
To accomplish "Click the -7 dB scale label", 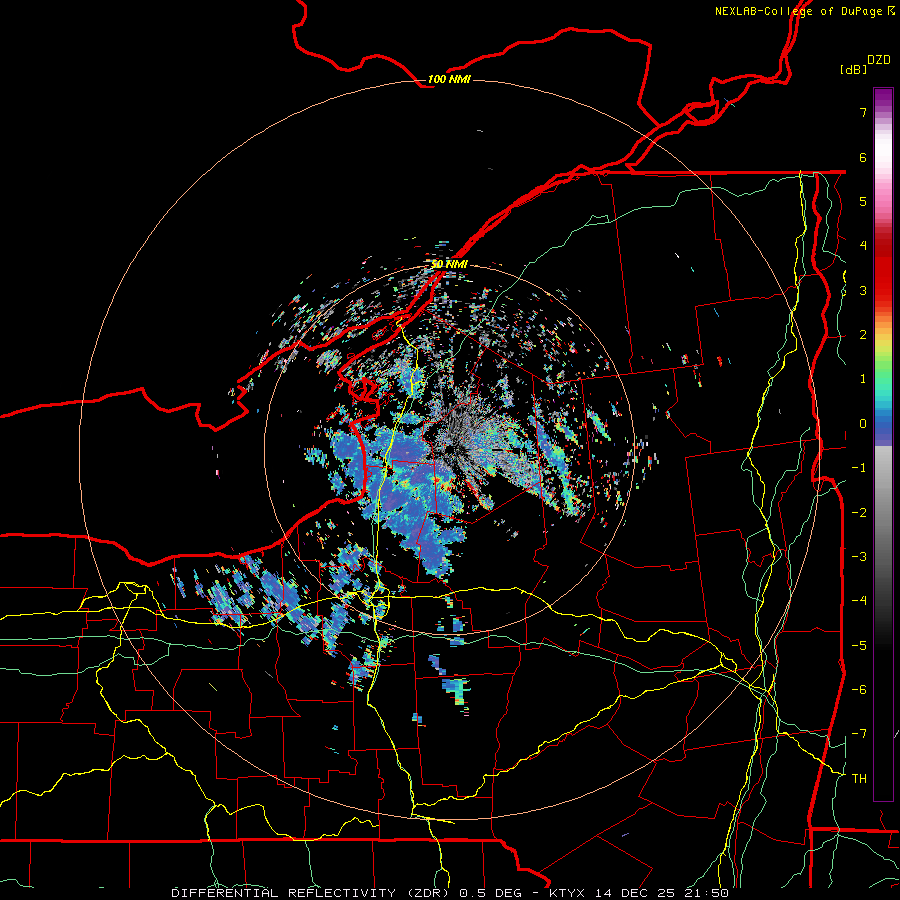I will point(859,734).
